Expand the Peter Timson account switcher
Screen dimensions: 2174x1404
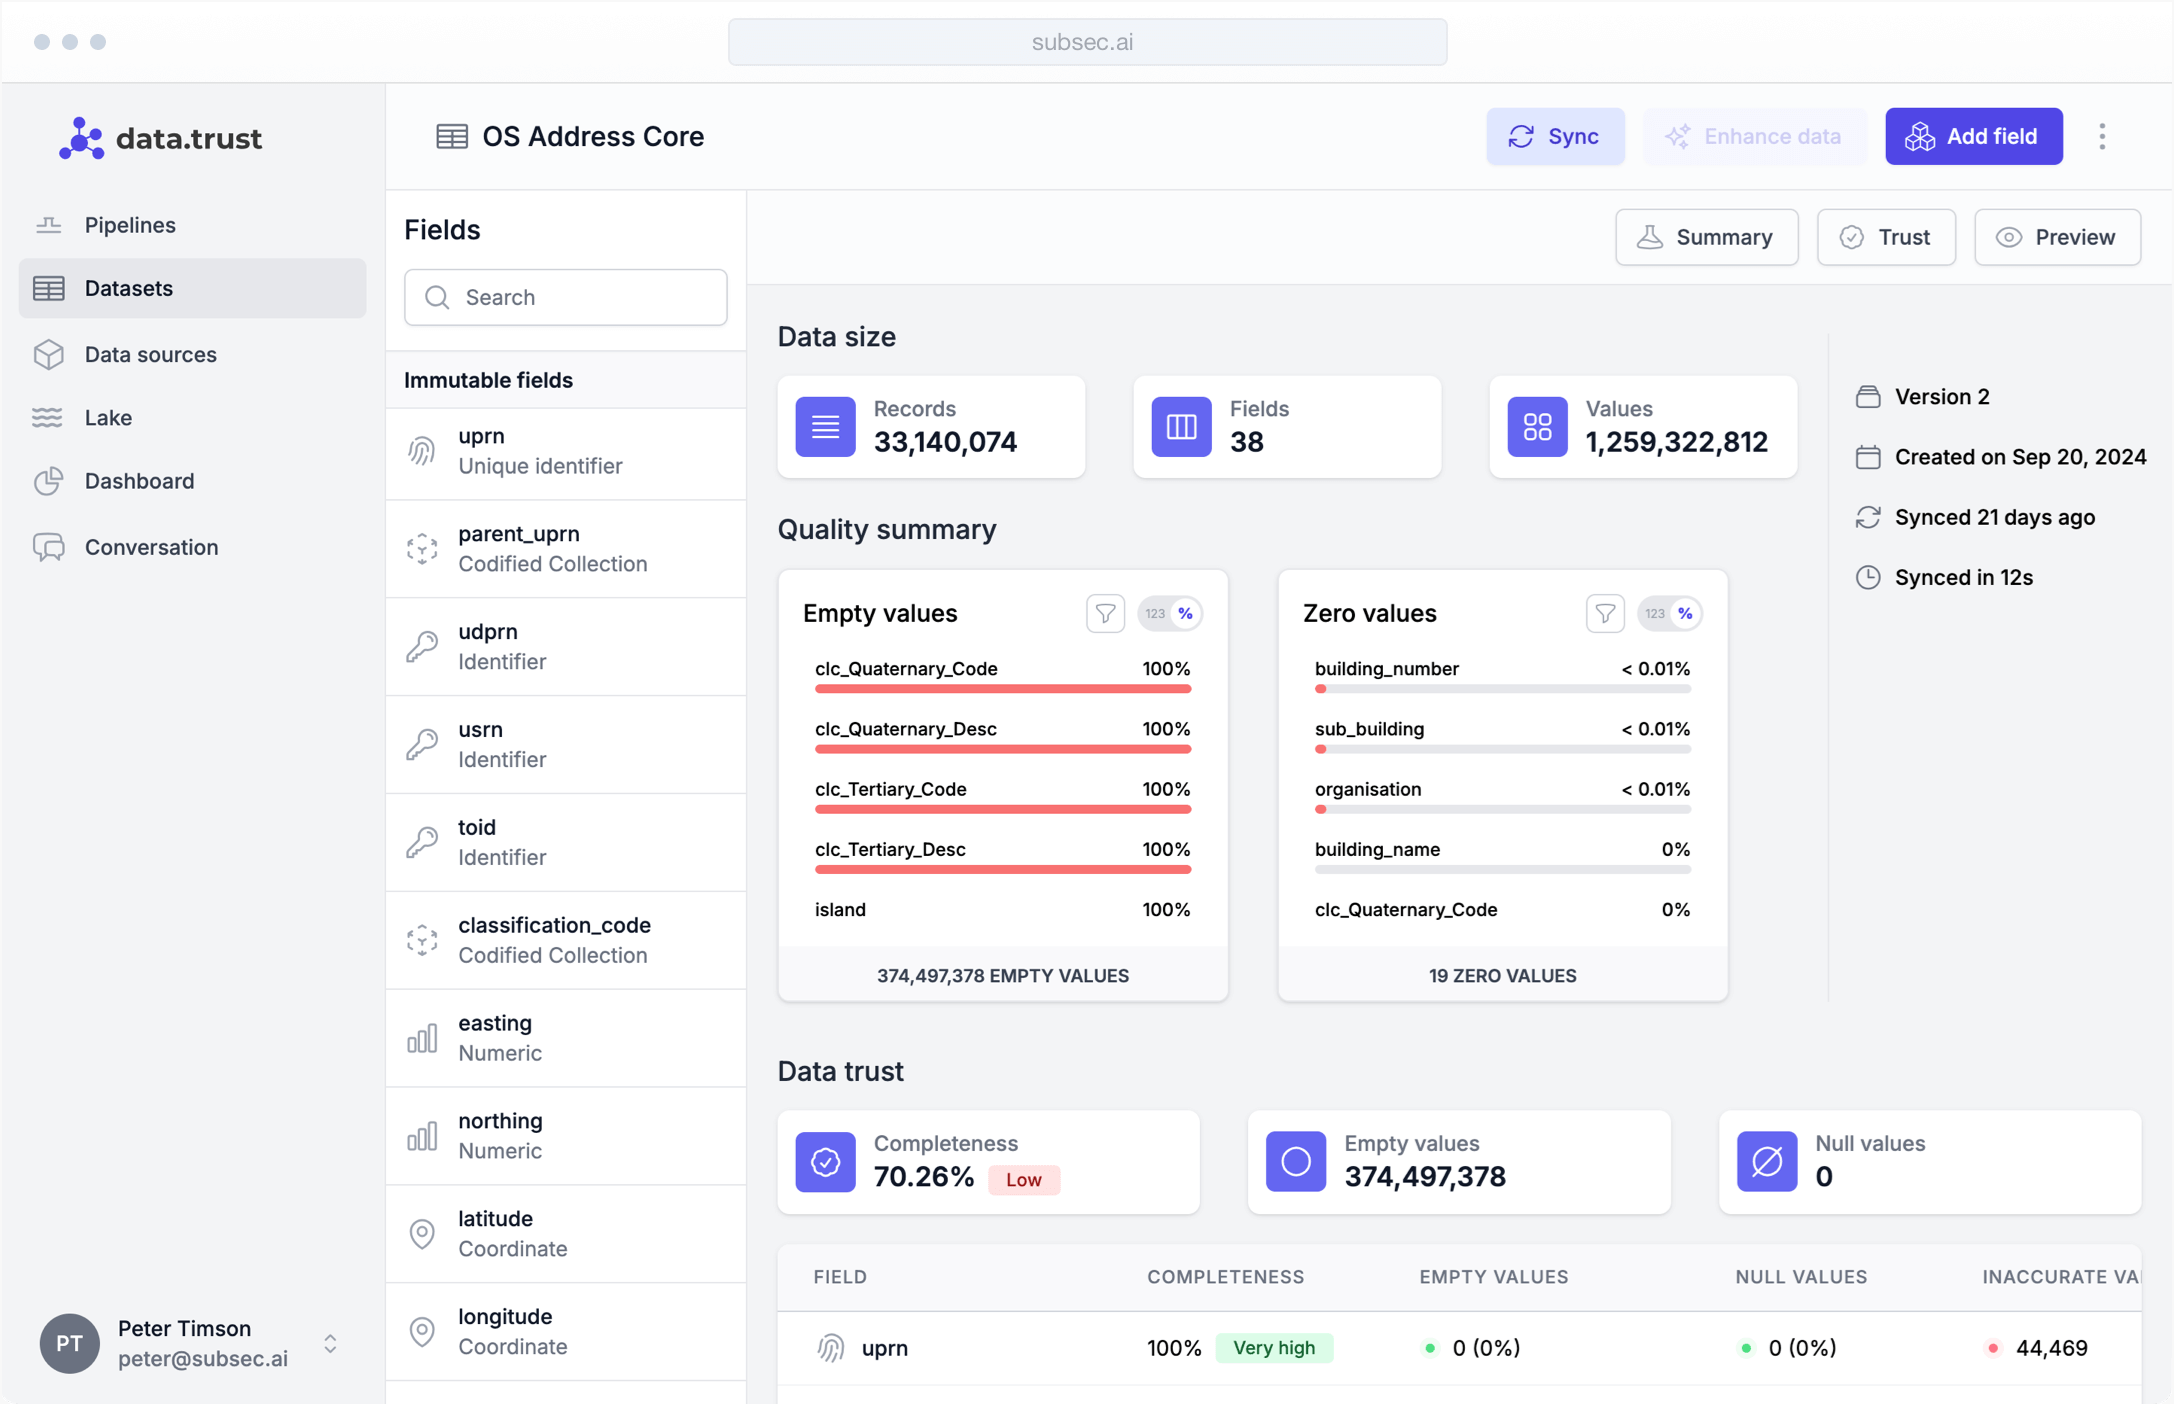tap(330, 1343)
